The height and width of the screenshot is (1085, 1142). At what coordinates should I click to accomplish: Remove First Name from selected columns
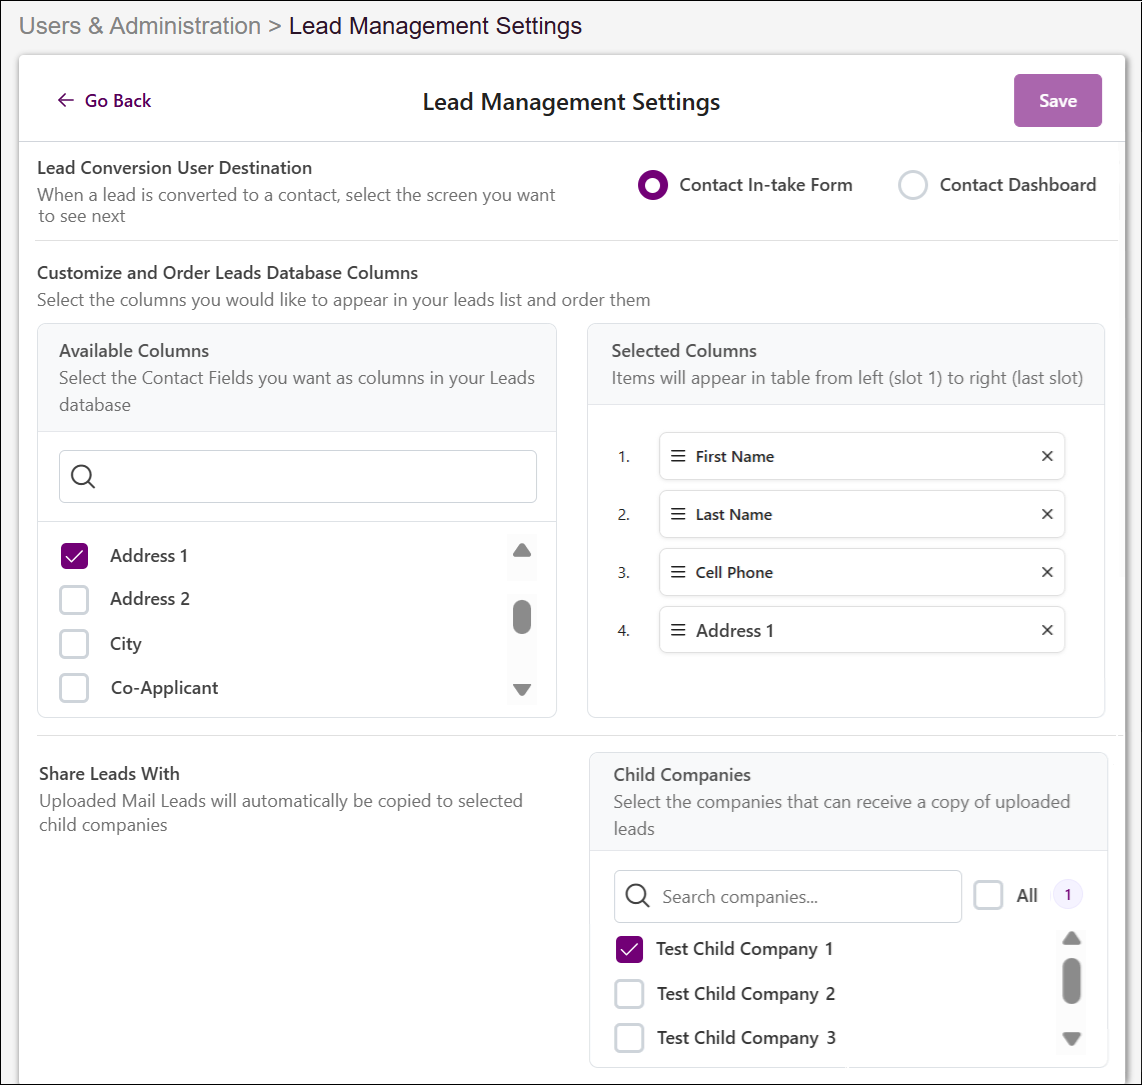1047,456
